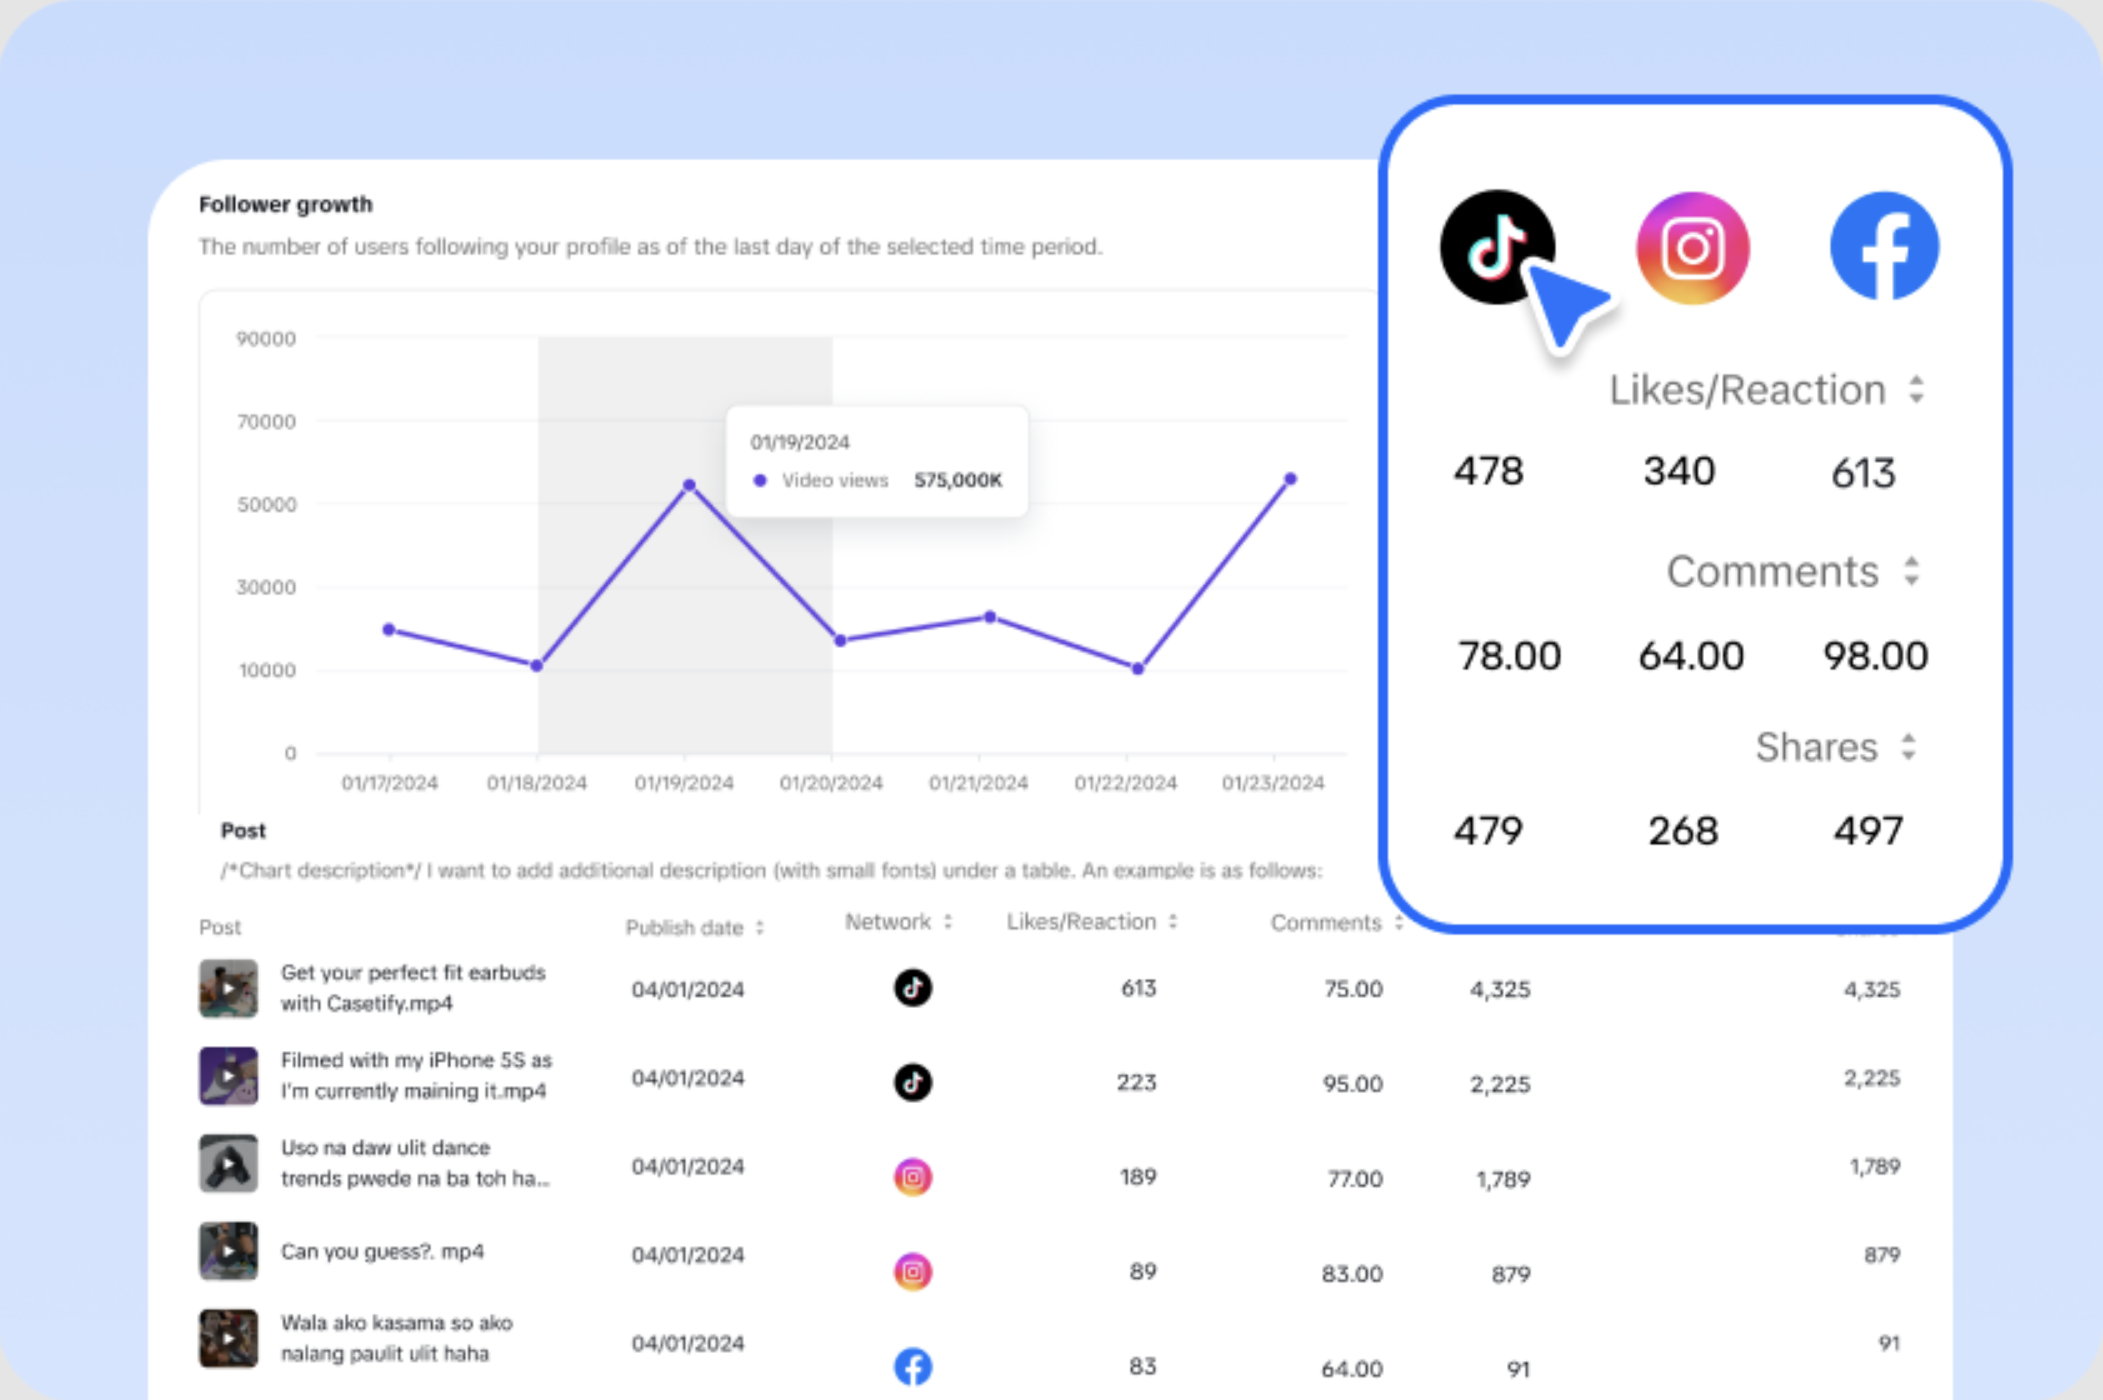The width and height of the screenshot is (2103, 1400).
Task: Click the 01/23/2024 data point on chart
Action: click(1290, 479)
